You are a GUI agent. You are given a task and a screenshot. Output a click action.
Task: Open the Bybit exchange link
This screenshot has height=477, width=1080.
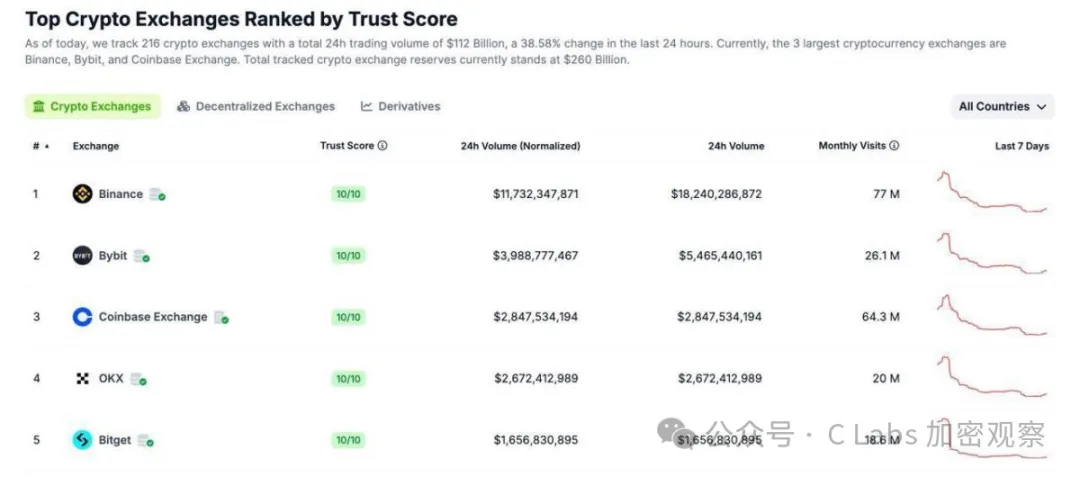click(113, 256)
